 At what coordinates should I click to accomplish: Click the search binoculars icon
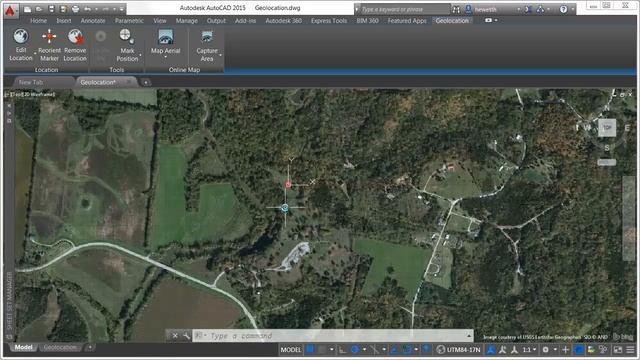pos(456,9)
